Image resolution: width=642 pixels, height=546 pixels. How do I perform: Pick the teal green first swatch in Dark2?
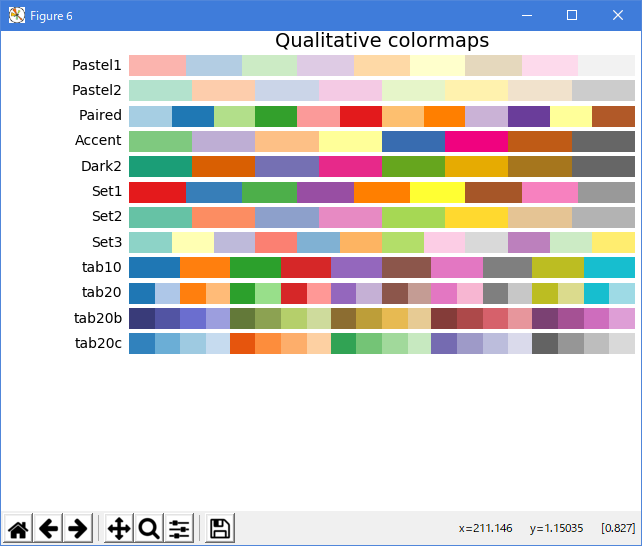tap(160, 166)
